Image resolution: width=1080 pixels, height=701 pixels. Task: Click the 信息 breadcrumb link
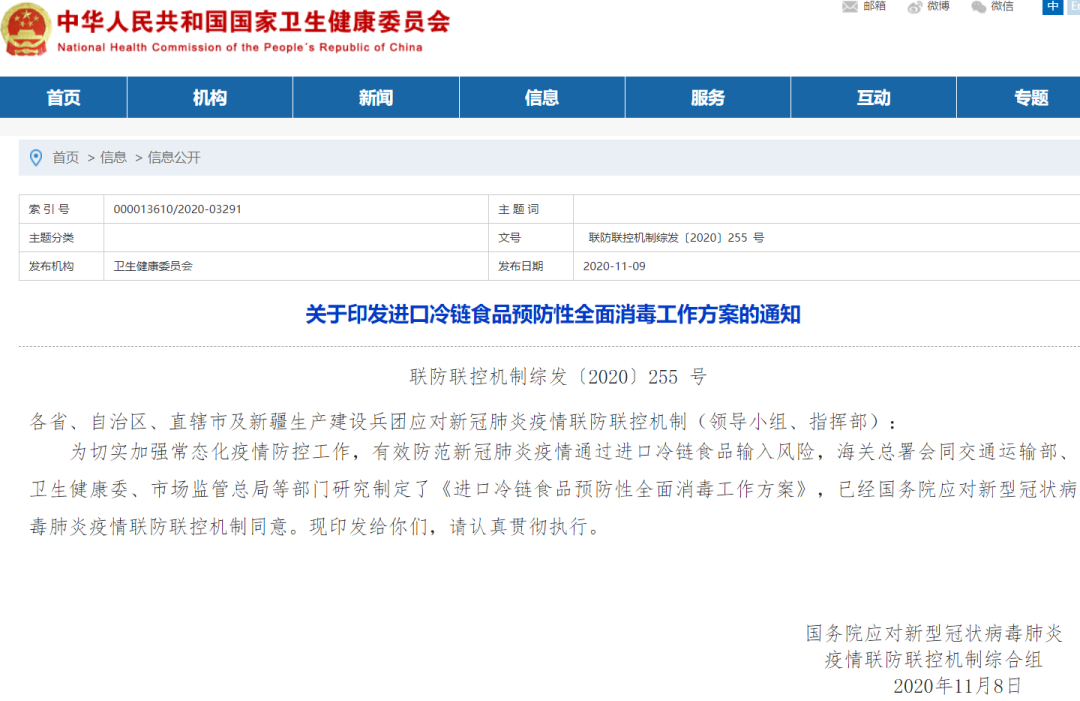(113, 157)
